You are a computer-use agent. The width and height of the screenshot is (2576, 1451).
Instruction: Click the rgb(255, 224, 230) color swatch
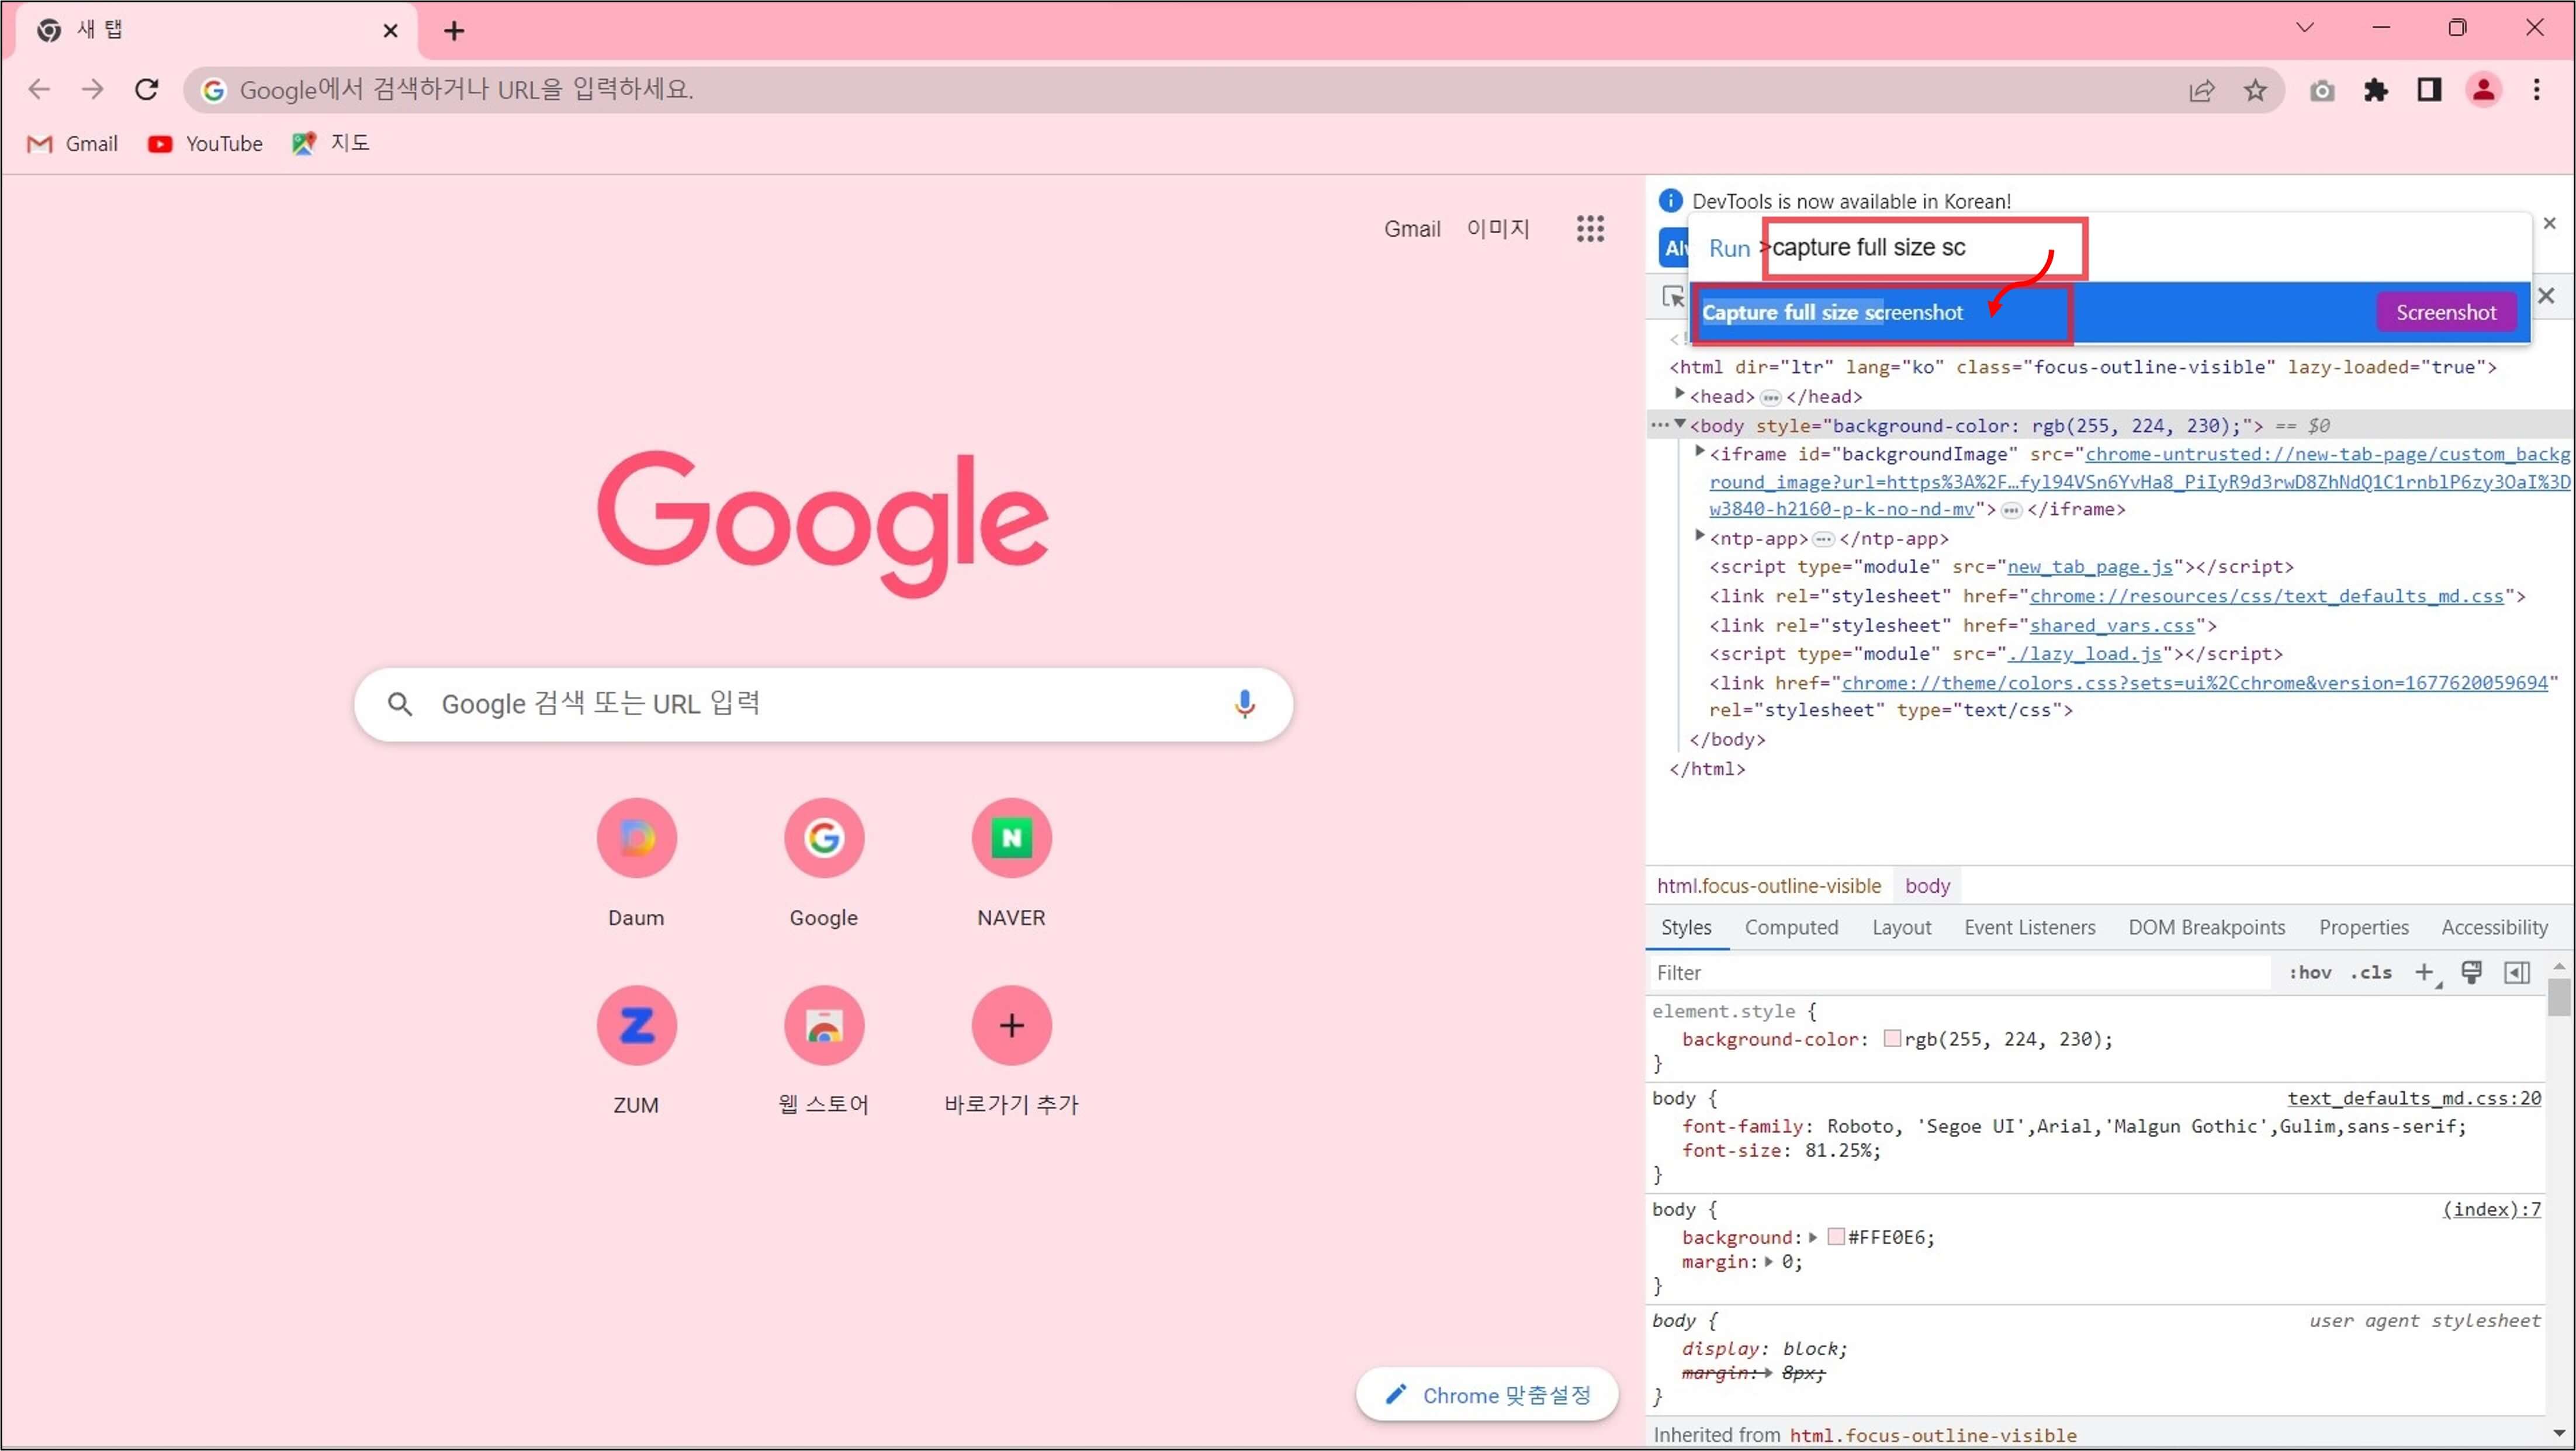click(1892, 1039)
